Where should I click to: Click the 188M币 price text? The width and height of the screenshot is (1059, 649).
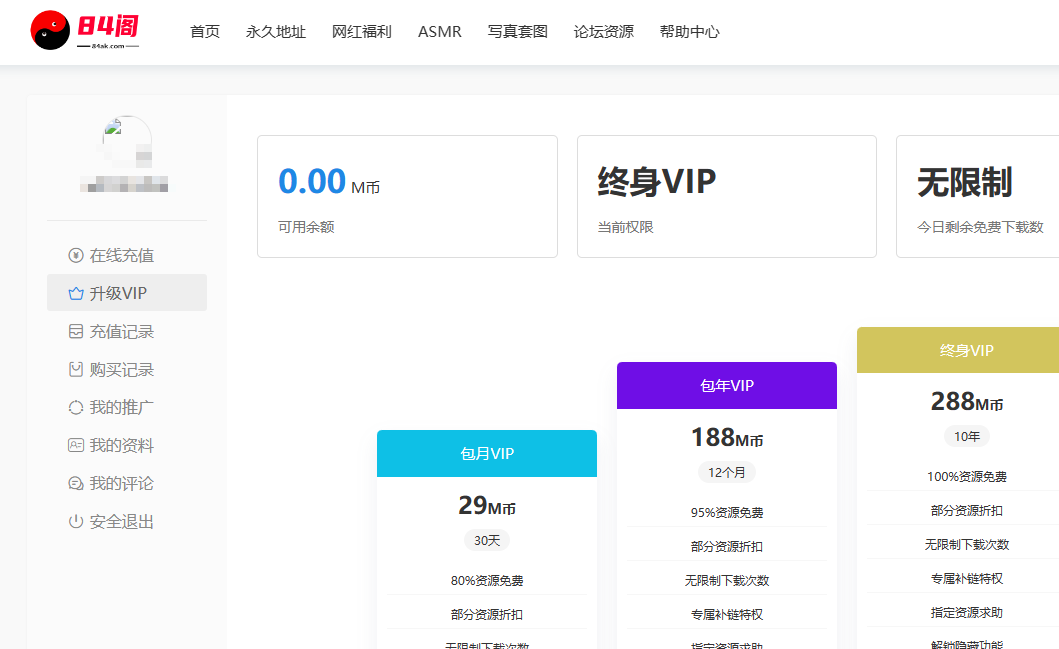click(727, 438)
